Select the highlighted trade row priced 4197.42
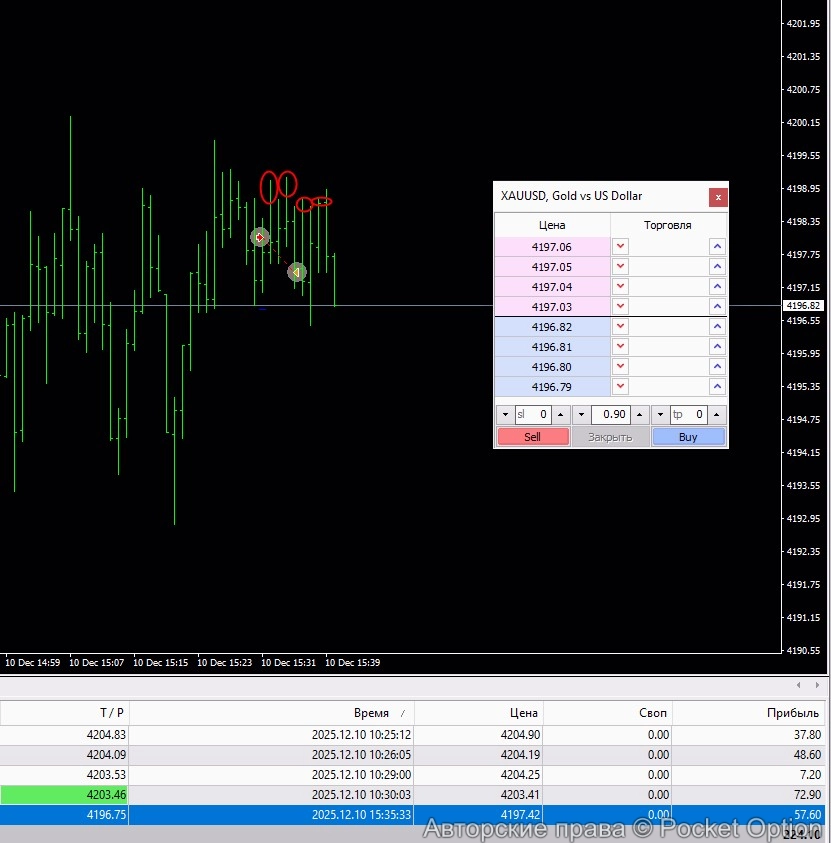The height and width of the screenshot is (843, 831). click(400, 815)
